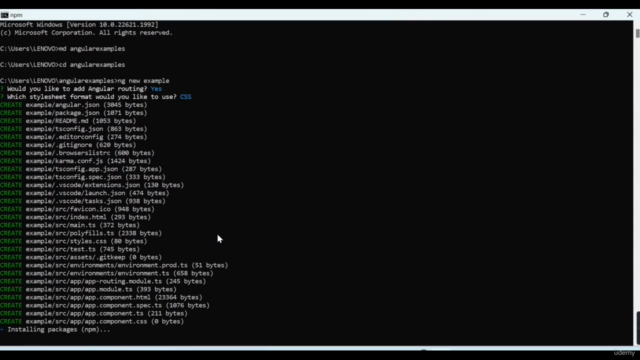This screenshot has height=360, width=640.
Task: Click the example/README.md line
Action: click(x=68, y=121)
